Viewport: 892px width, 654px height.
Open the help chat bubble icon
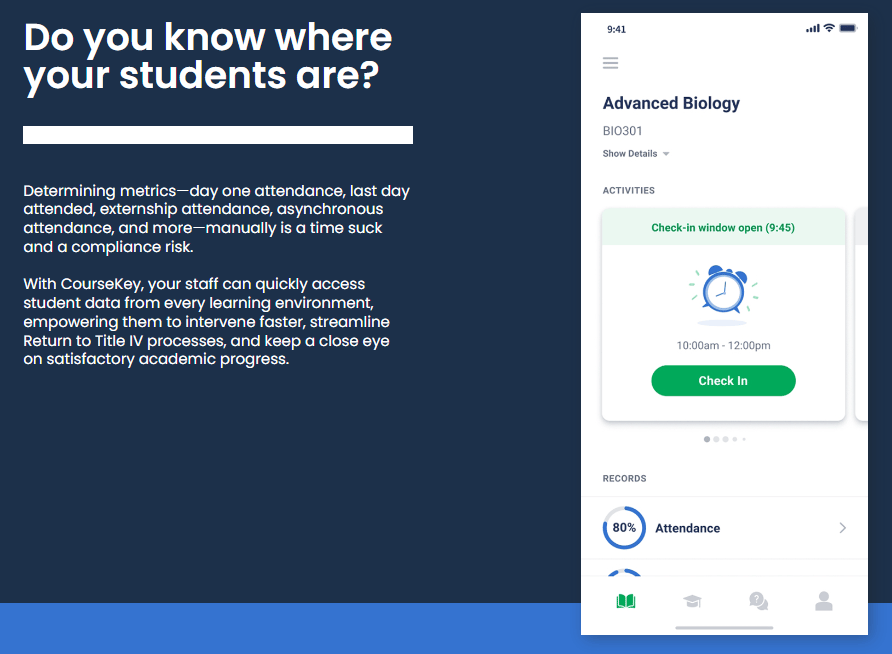[758, 601]
